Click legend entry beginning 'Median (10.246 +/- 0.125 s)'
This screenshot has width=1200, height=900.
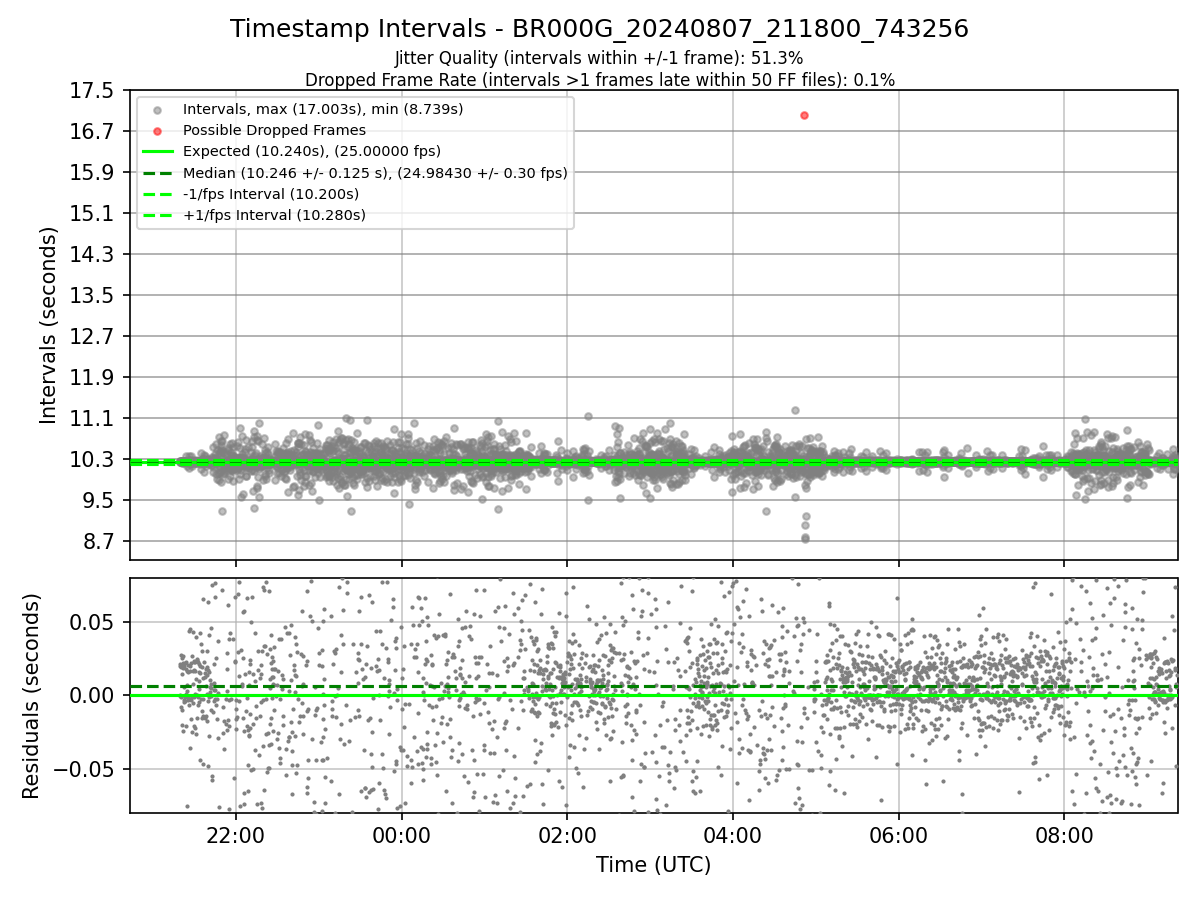point(375,173)
